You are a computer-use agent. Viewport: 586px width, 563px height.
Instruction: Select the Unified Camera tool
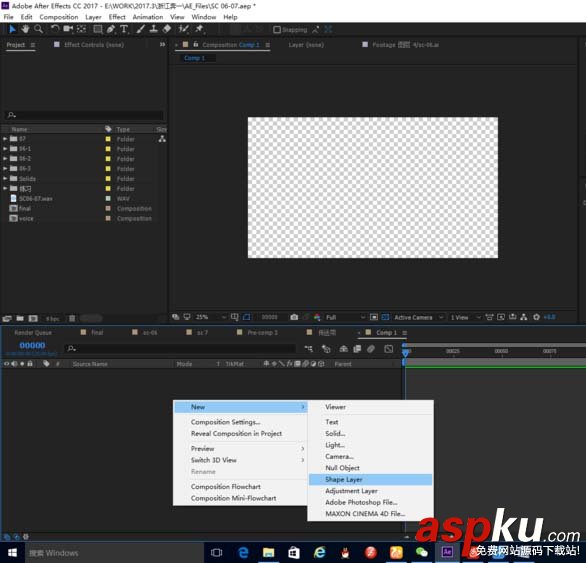[68, 29]
